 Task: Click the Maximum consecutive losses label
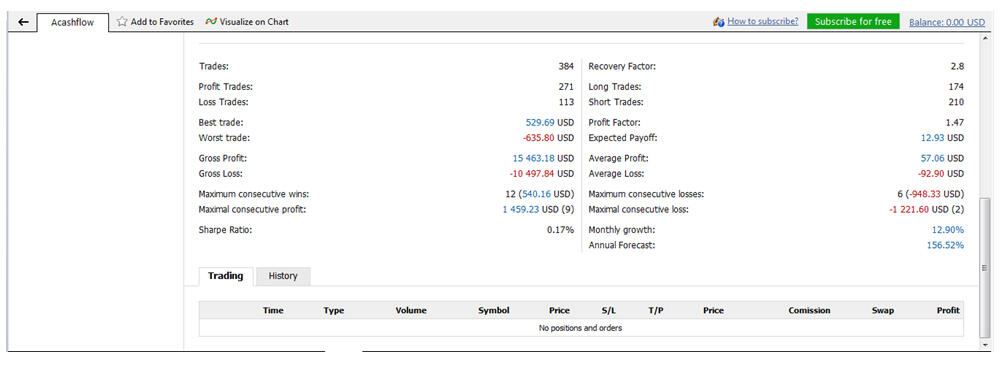[x=646, y=194]
